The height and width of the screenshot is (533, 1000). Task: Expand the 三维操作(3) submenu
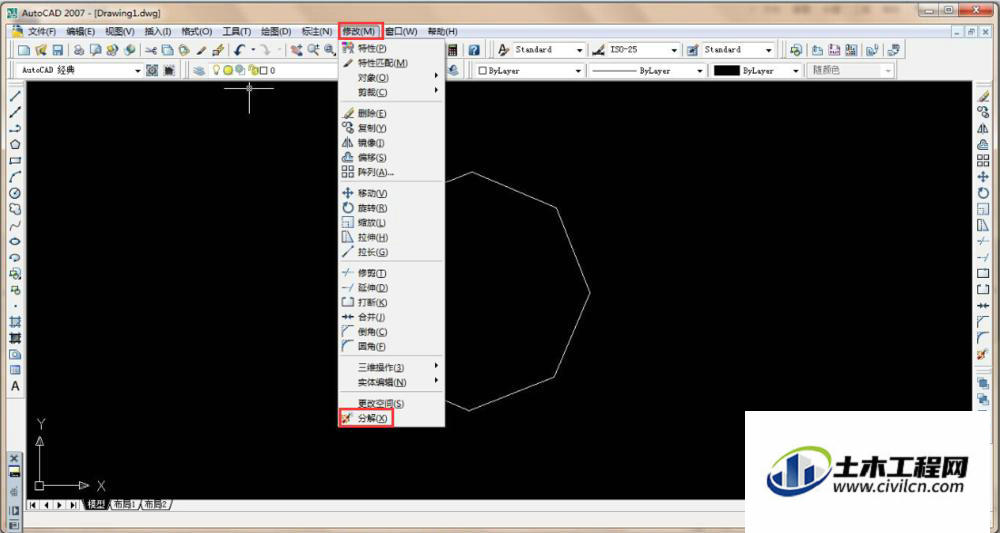coord(392,368)
